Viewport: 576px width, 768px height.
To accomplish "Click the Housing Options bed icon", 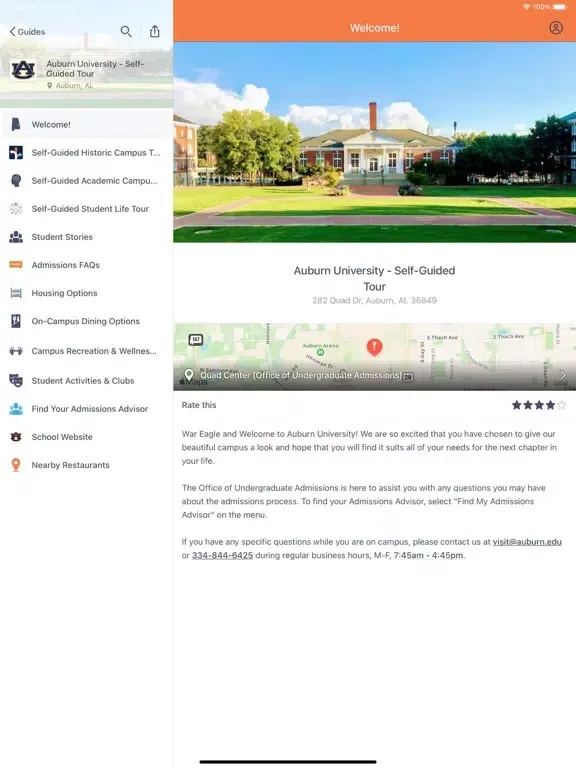I will tap(16, 293).
